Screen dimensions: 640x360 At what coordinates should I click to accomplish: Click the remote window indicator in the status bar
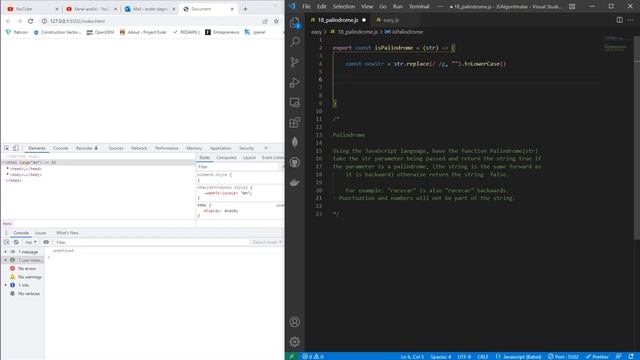(291, 356)
